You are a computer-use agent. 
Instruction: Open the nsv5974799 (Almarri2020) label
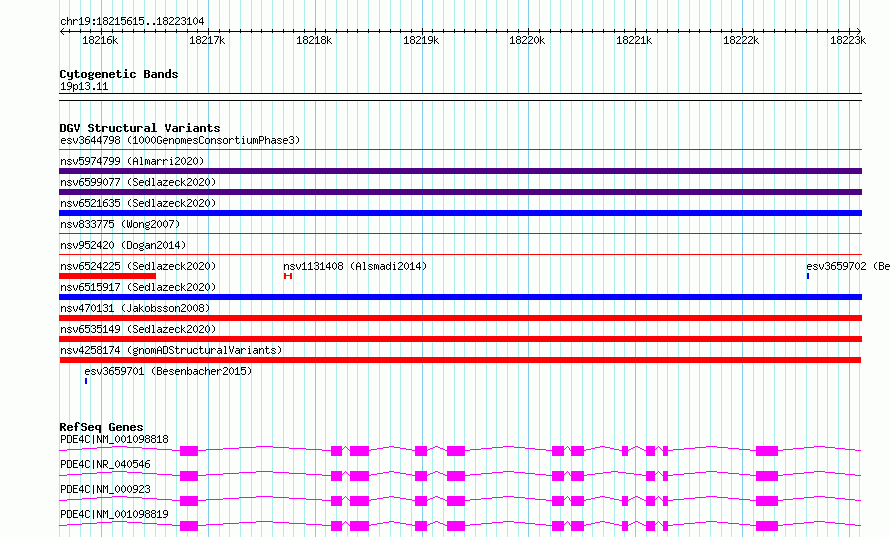coord(132,161)
